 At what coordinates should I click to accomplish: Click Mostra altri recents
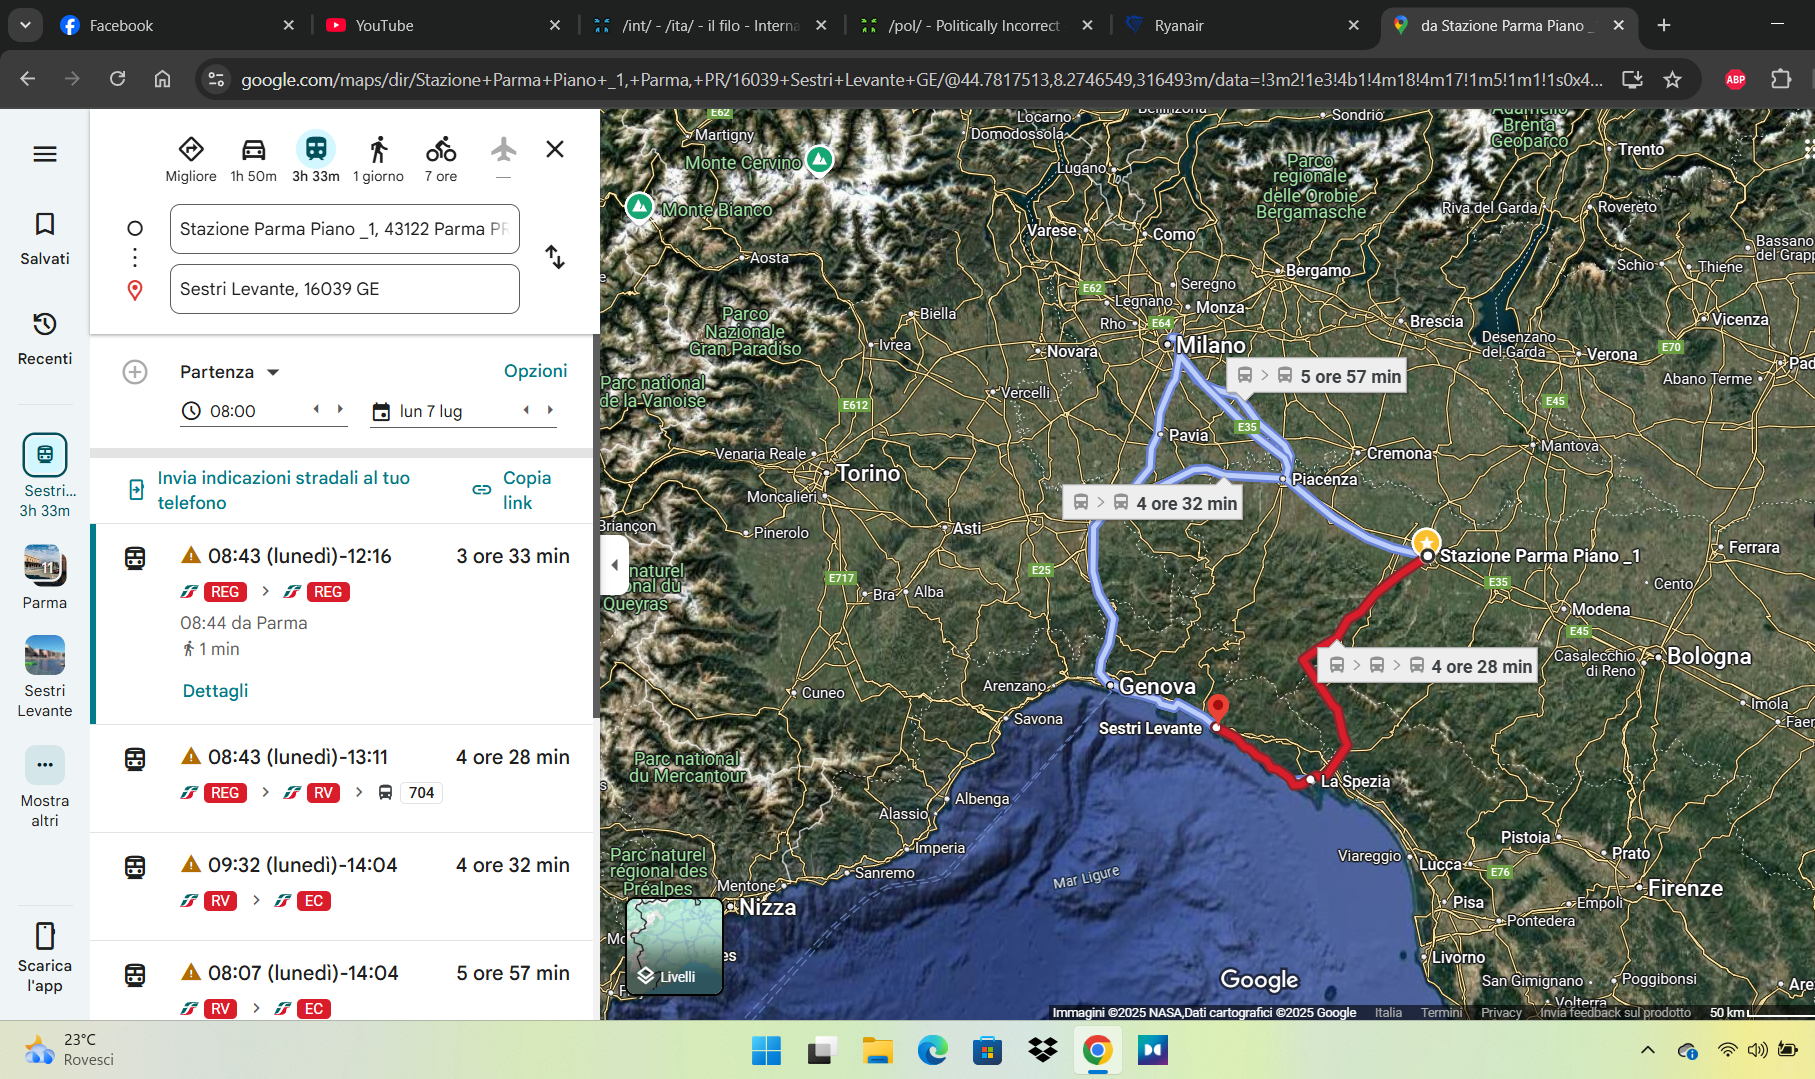point(45,786)
